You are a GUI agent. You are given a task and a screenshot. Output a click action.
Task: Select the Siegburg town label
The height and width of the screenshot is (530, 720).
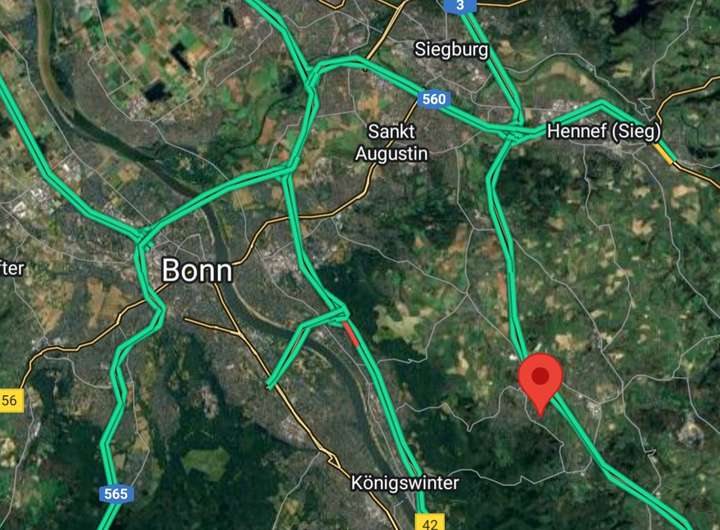(451, 49)
